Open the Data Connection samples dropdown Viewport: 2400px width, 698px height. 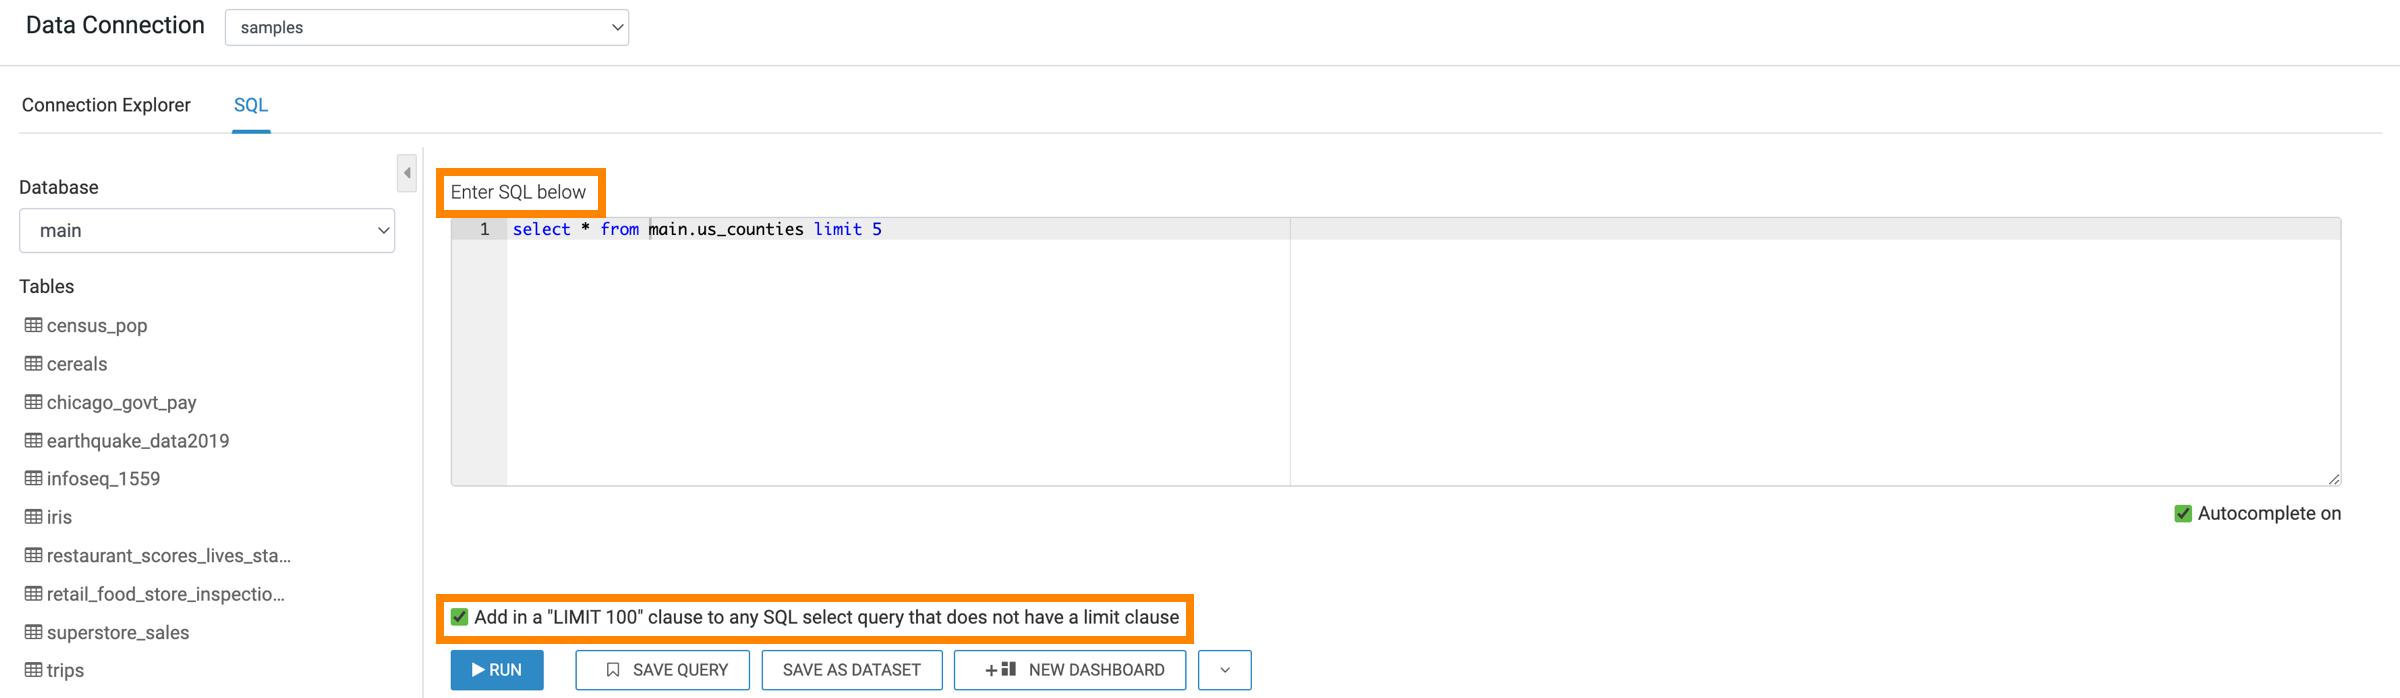426,28
